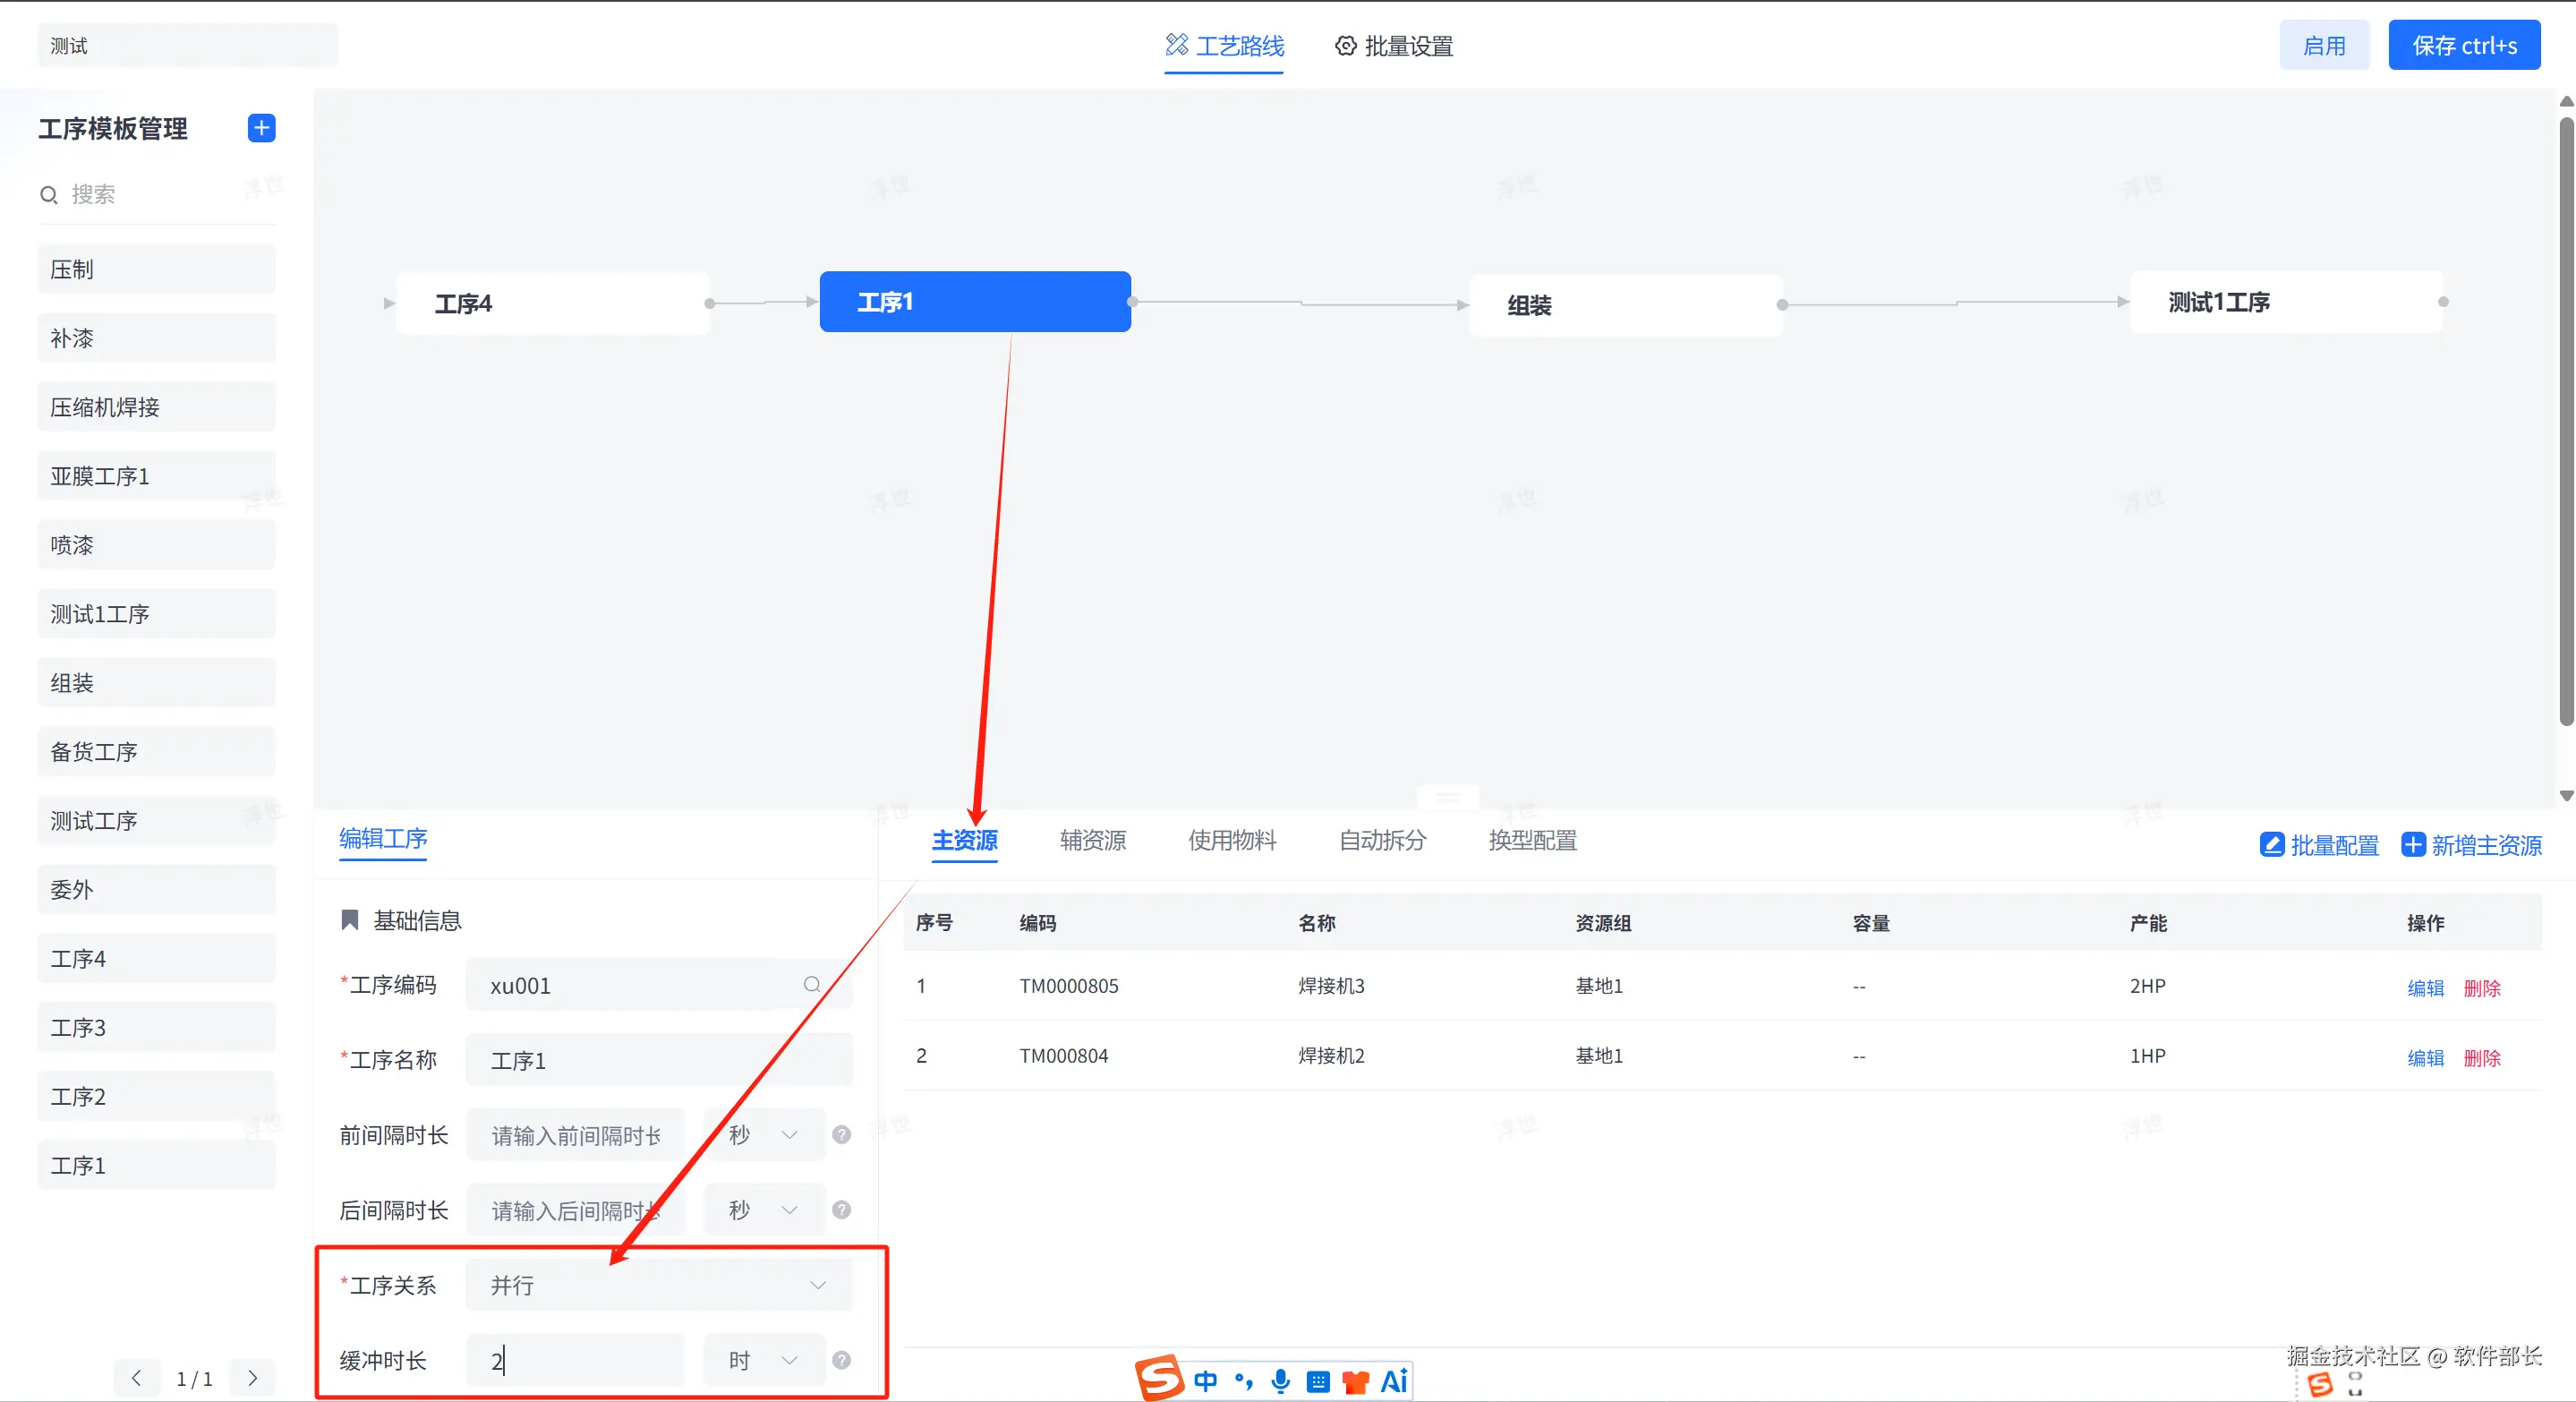The image size is (2576, 1402).
Task: Click 删除 link for 焊接机2 row
Action: [2481, 1058]
